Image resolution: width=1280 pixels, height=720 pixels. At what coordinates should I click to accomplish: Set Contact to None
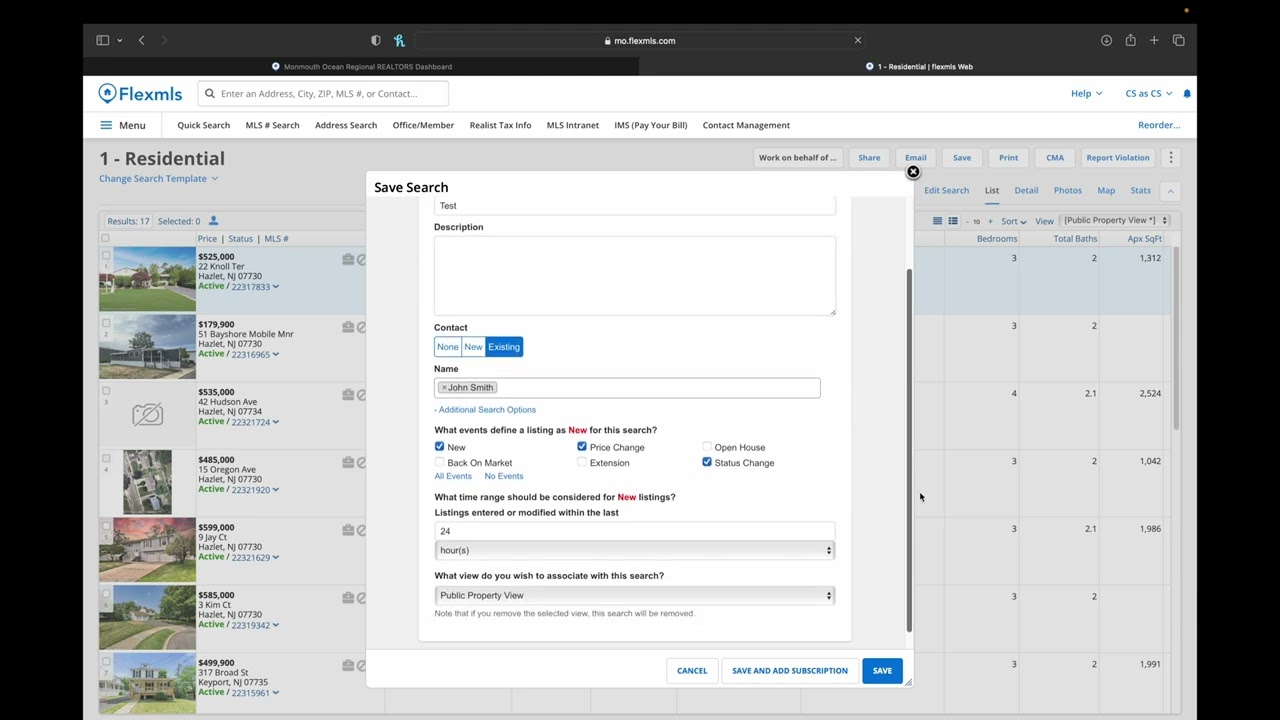point(447,347)
